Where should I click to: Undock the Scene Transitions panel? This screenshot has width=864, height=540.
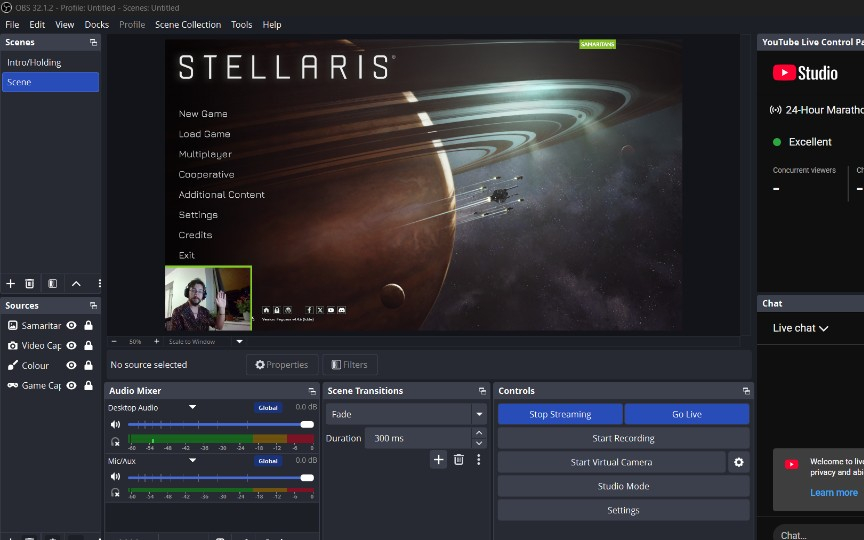point(482,391)
